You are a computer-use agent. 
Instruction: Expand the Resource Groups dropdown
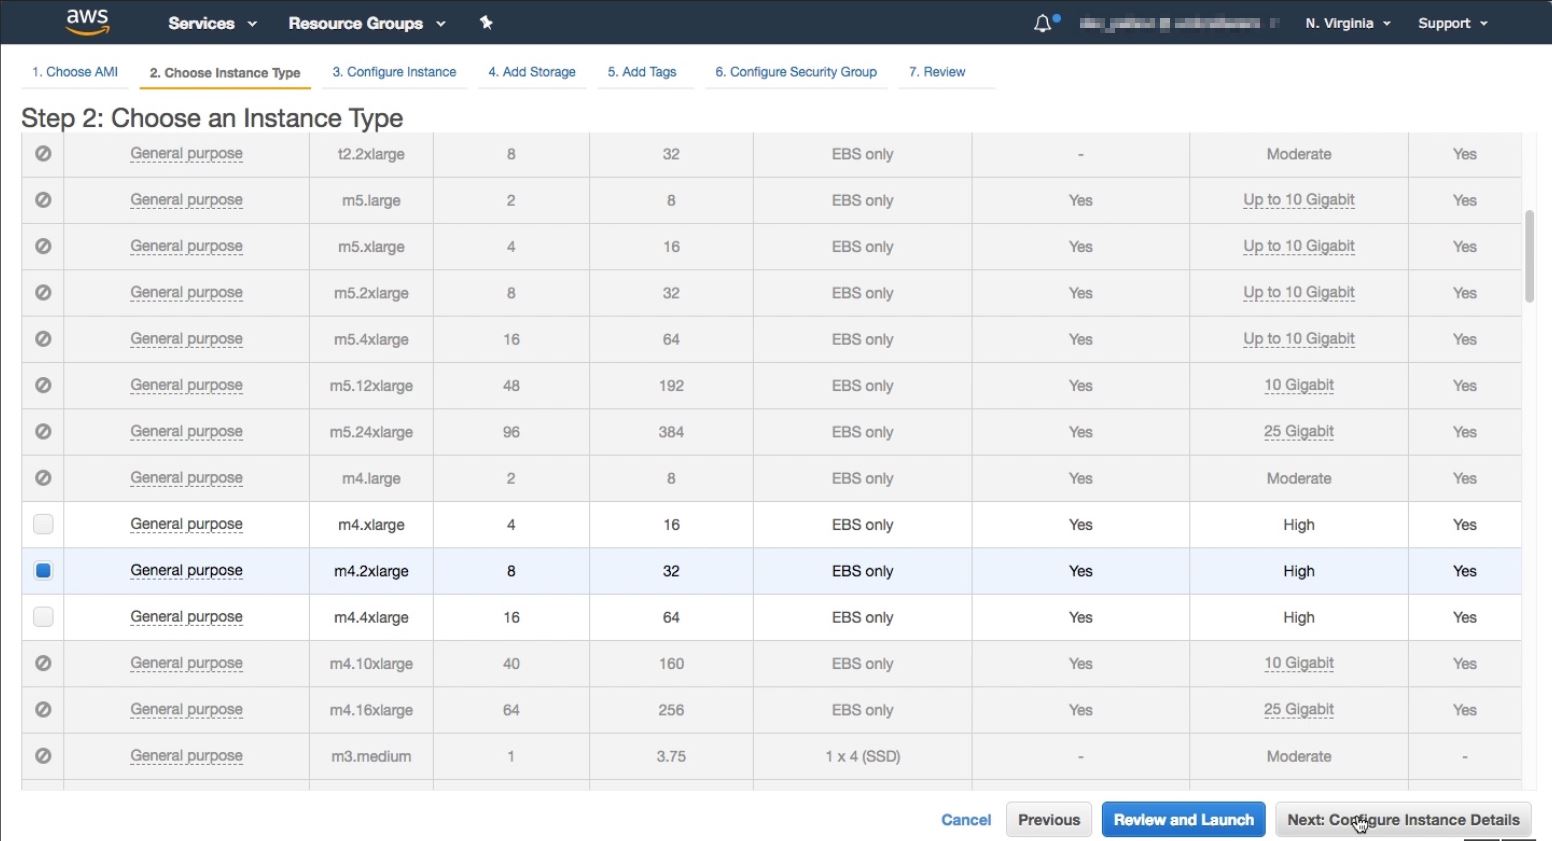point(367,23)
